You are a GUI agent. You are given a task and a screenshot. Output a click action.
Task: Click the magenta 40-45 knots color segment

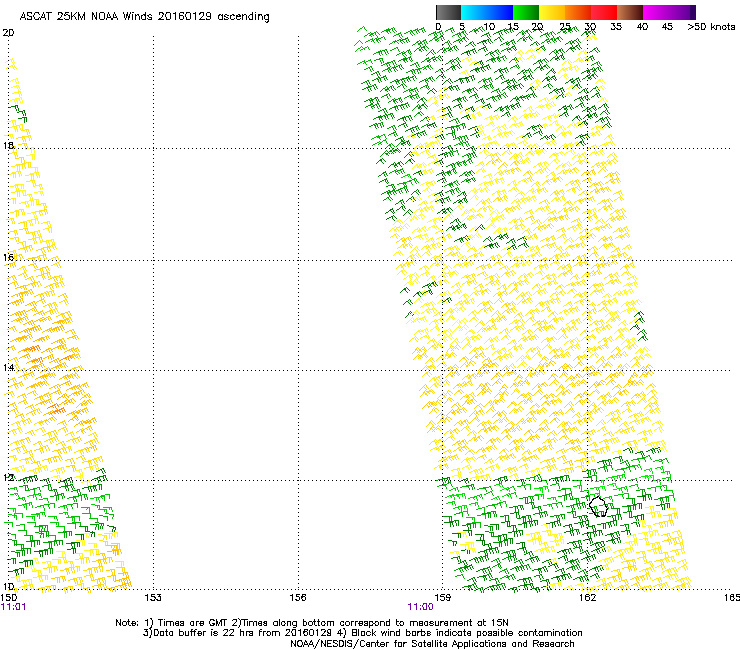656,12
